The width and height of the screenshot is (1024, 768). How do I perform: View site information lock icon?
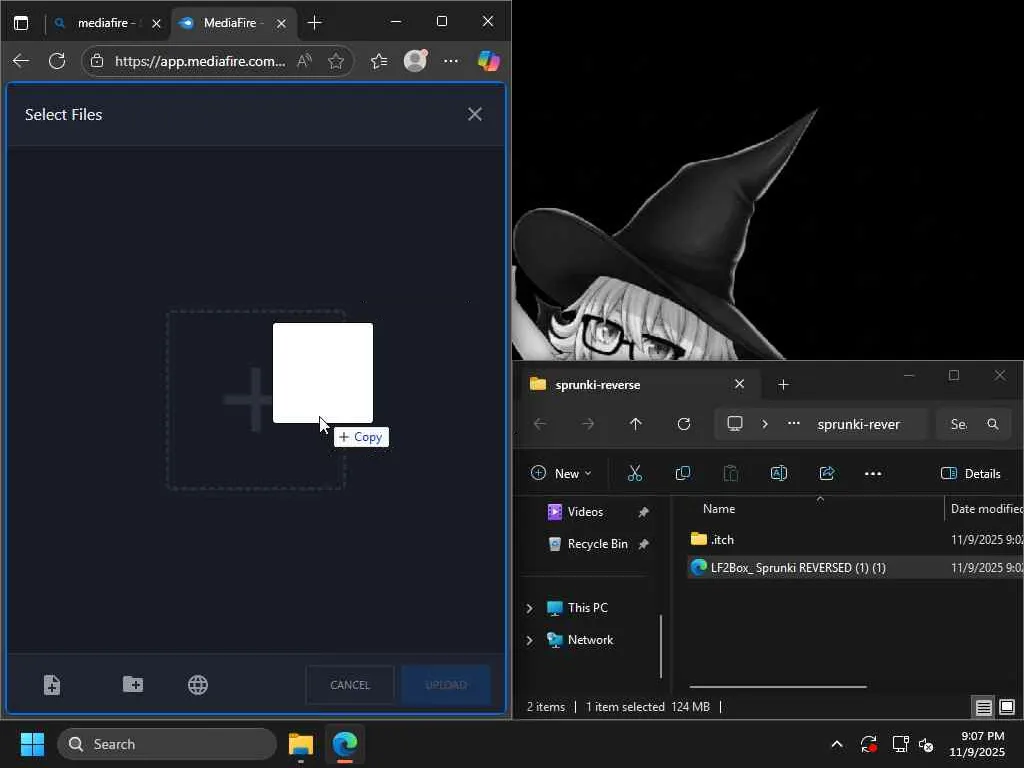97,61
